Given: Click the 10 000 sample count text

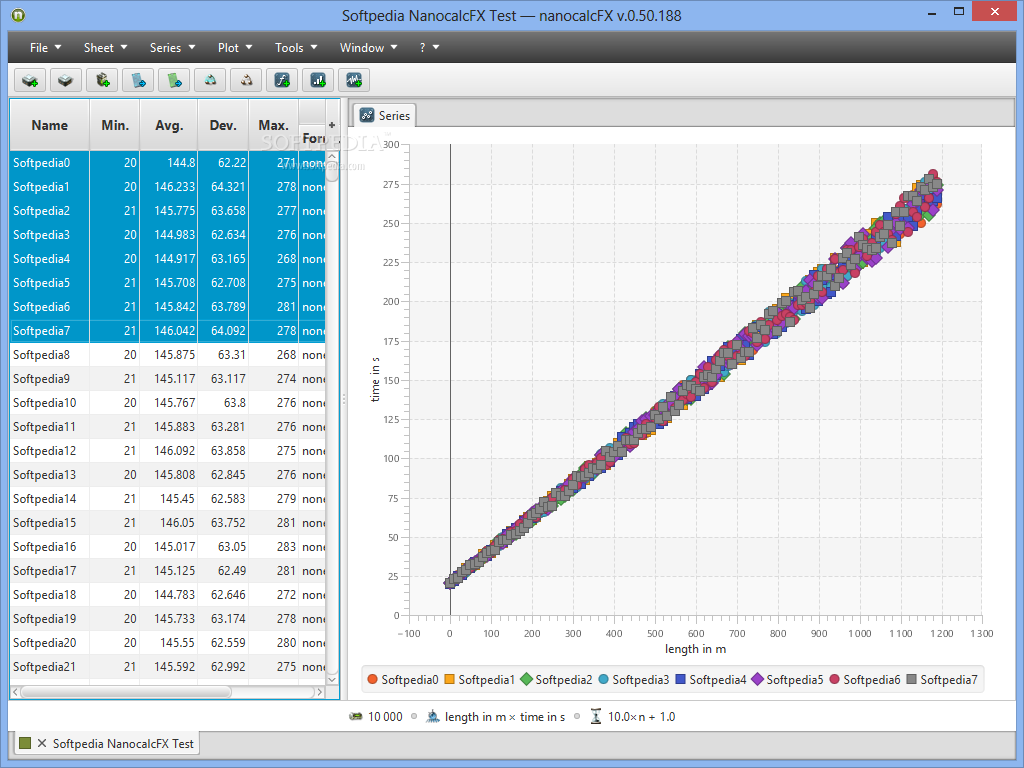Looking at the screenshot, I should coord(385,716).
